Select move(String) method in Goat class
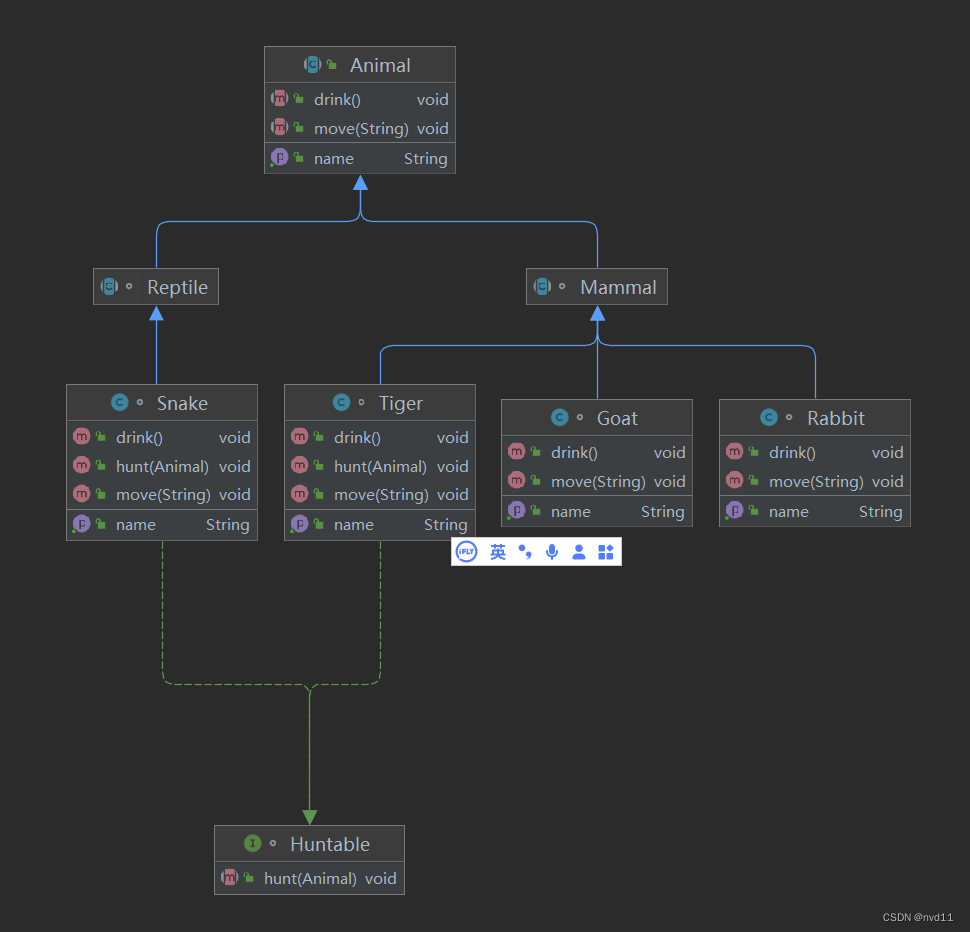The width and height of the screenshot is (970, 932). (597, 481)
